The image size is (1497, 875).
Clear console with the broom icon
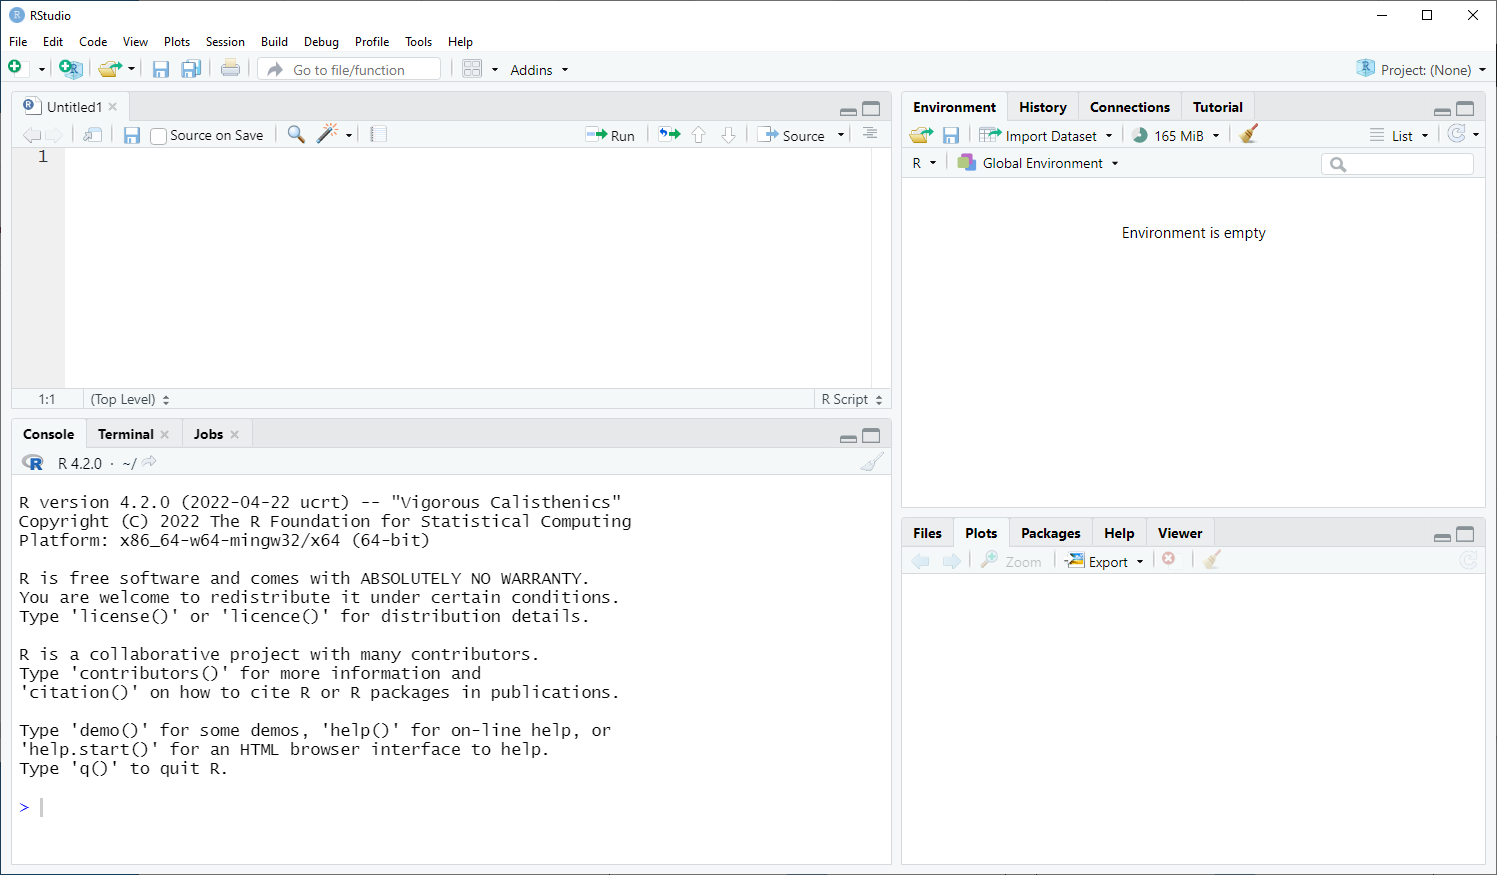(872, 462)
